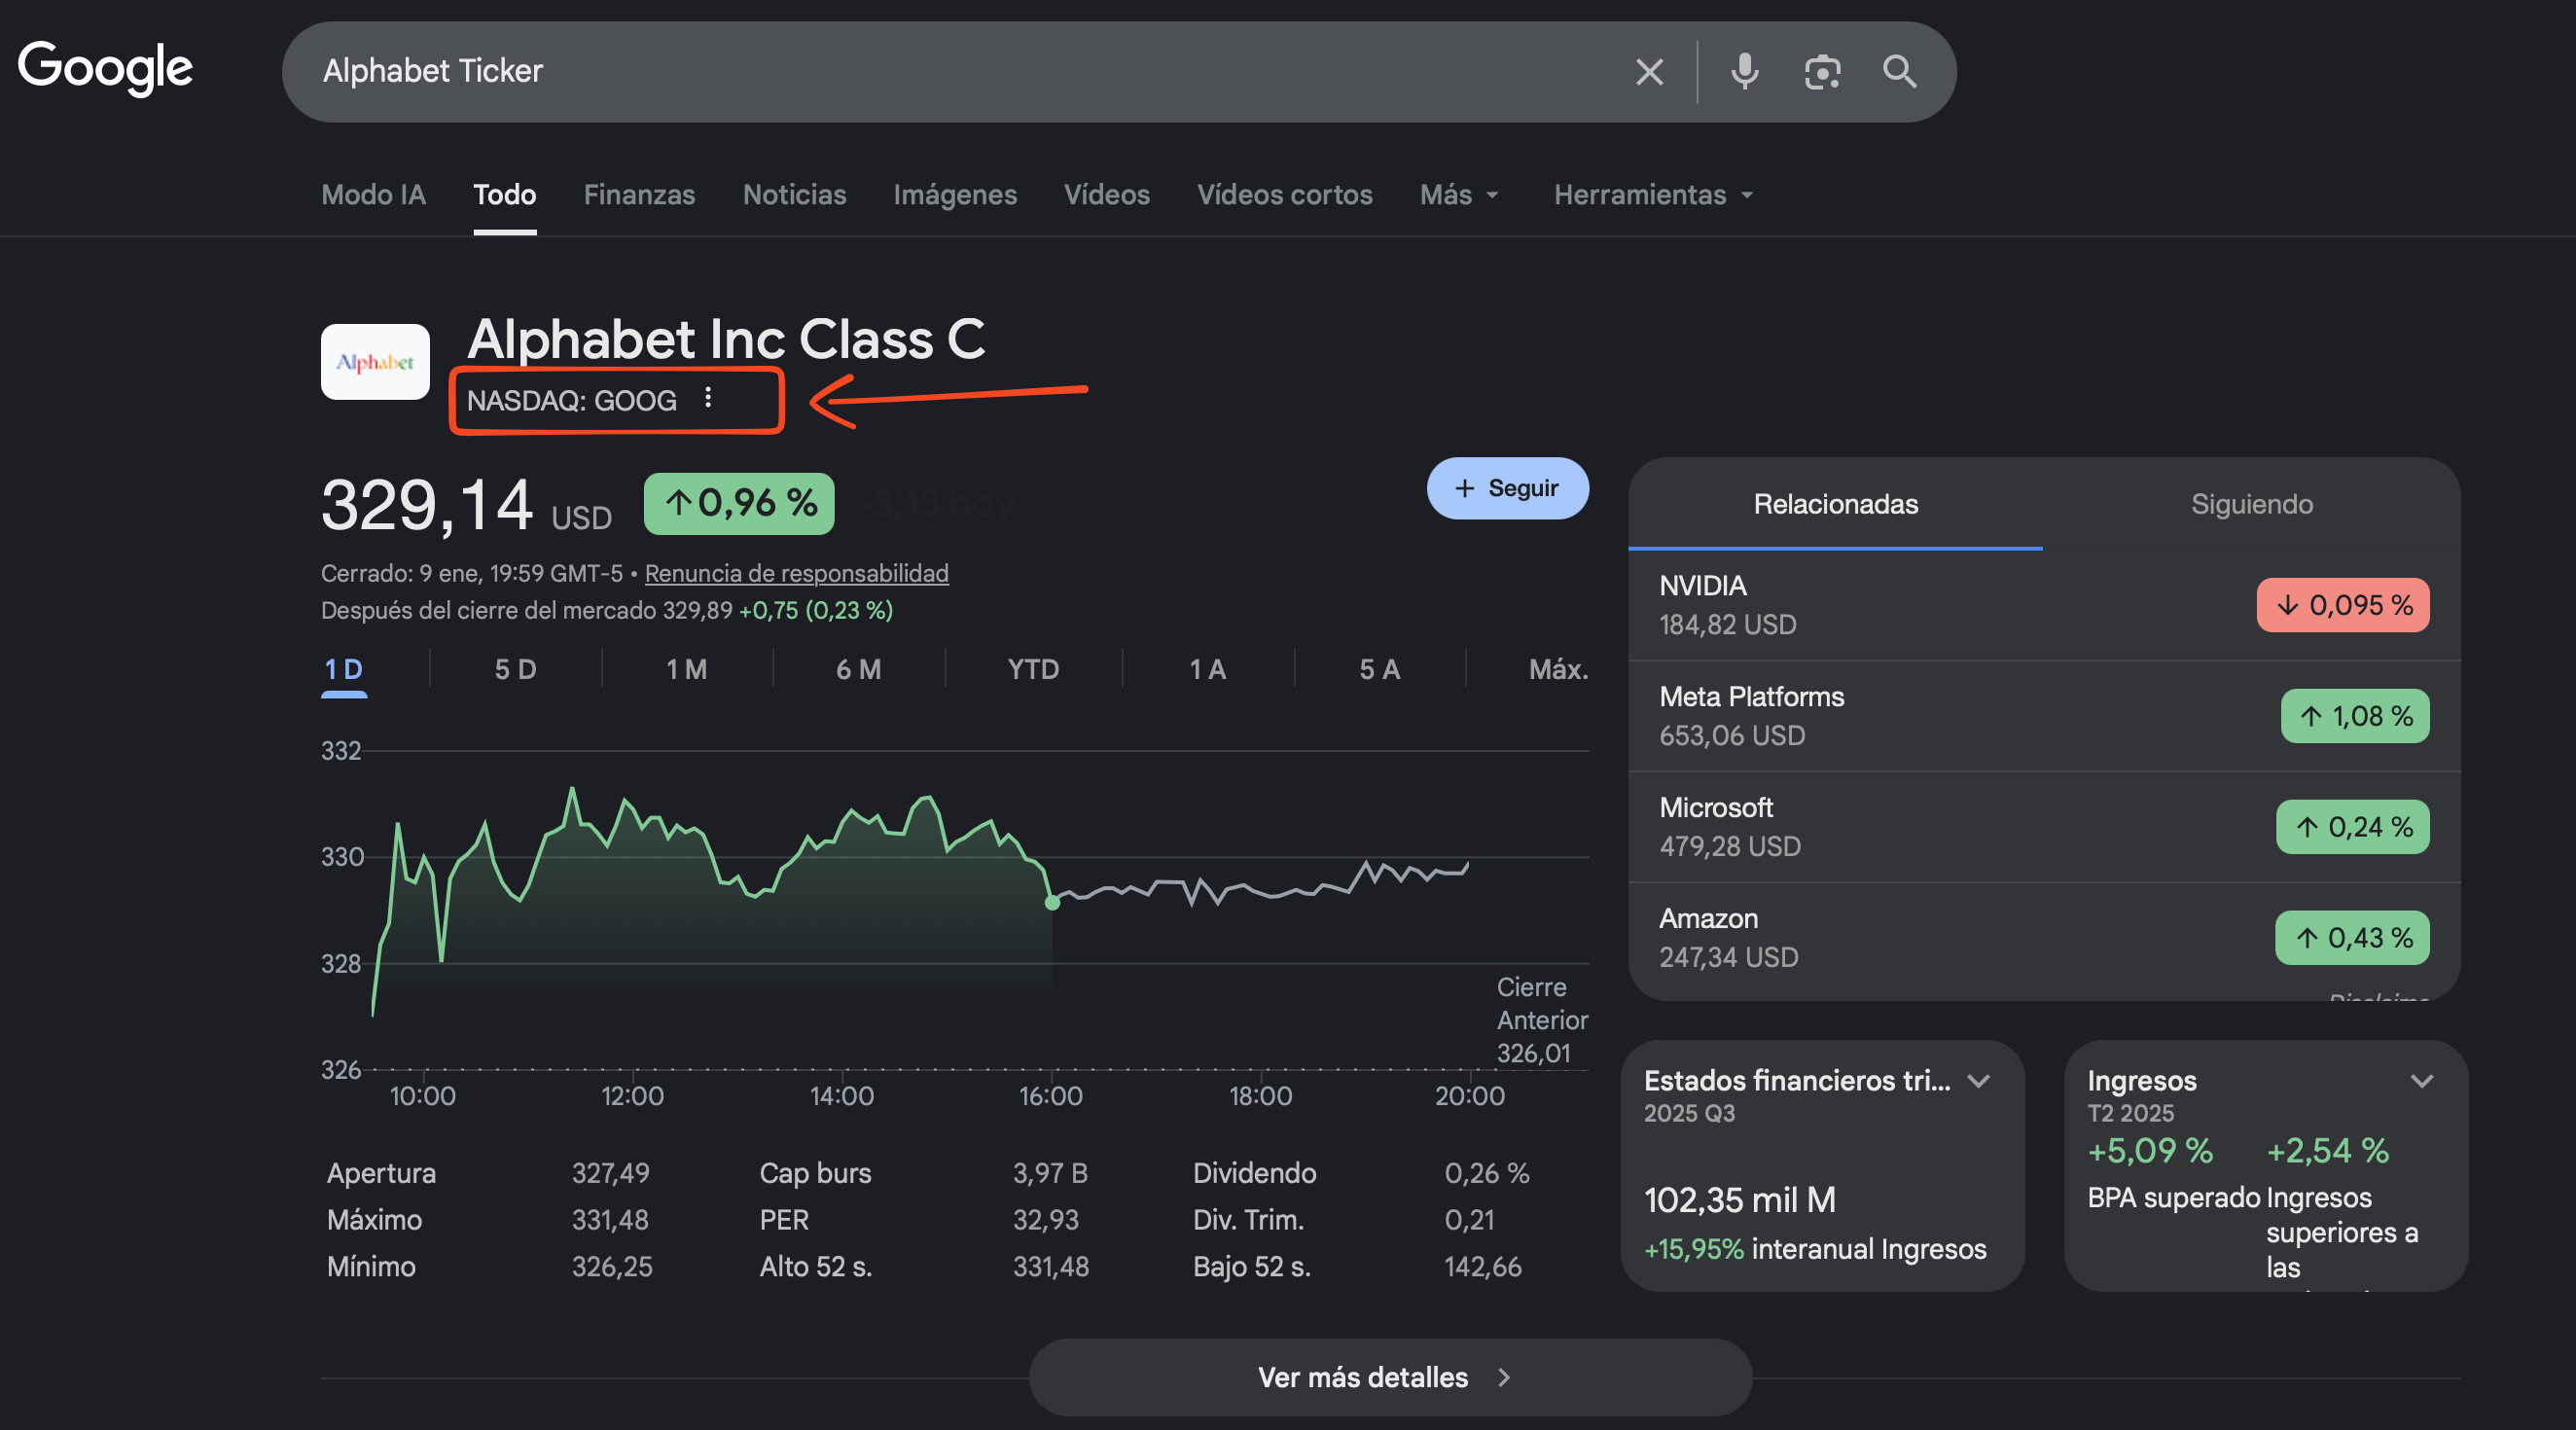Open the Herramientas dropdown
The height and width of the screenshot is (1430, 2576).
pos(1652,195)
